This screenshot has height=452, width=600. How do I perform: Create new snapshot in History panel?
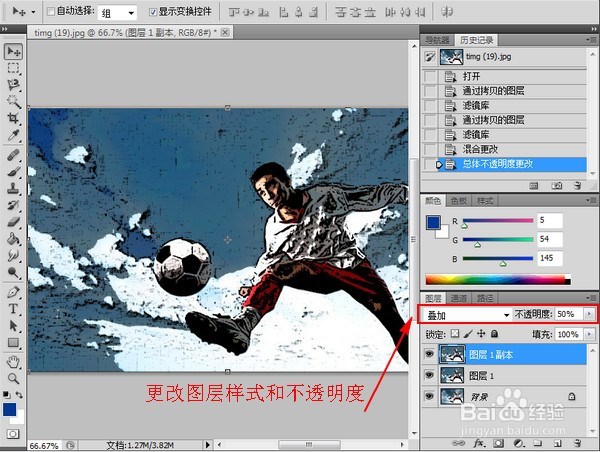click(557, 186)
